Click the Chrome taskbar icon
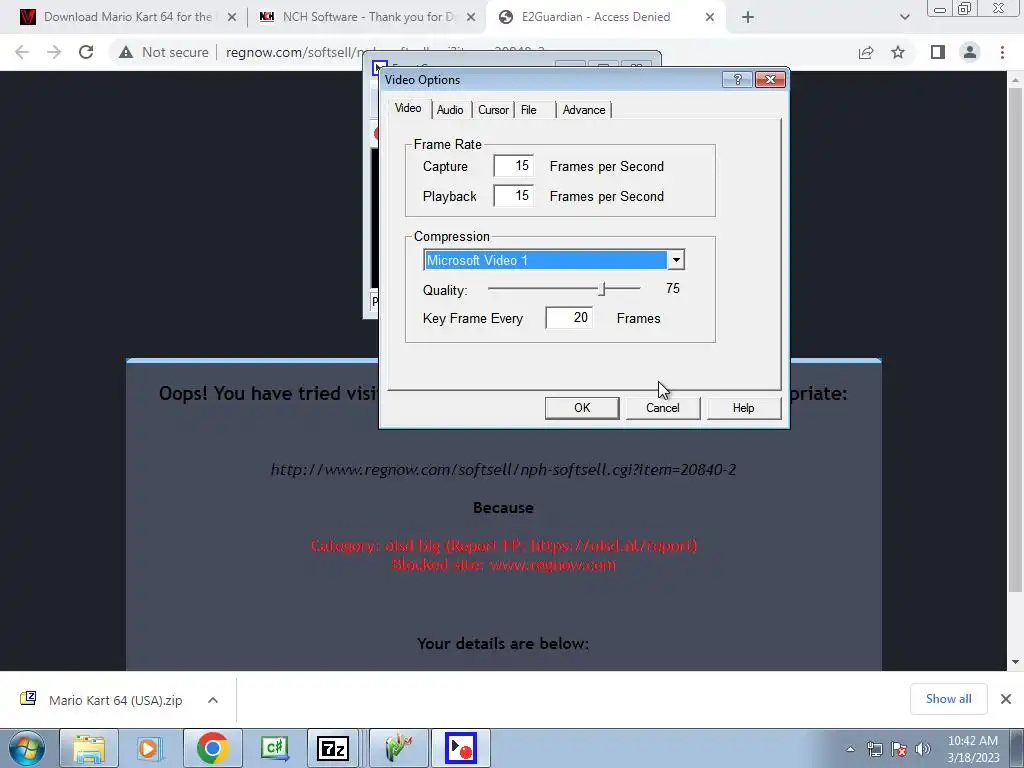 coord(212,748)
